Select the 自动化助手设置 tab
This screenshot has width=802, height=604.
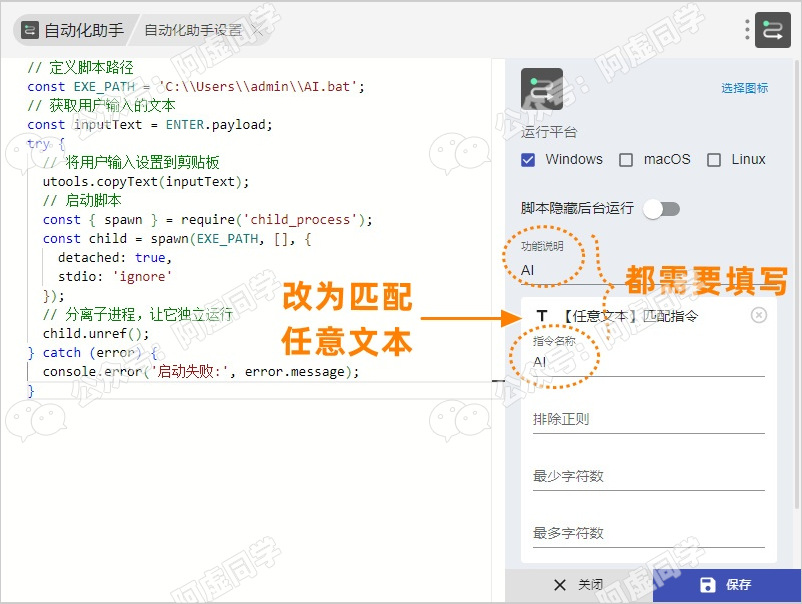pyautogui.click(x=193, y=30)
